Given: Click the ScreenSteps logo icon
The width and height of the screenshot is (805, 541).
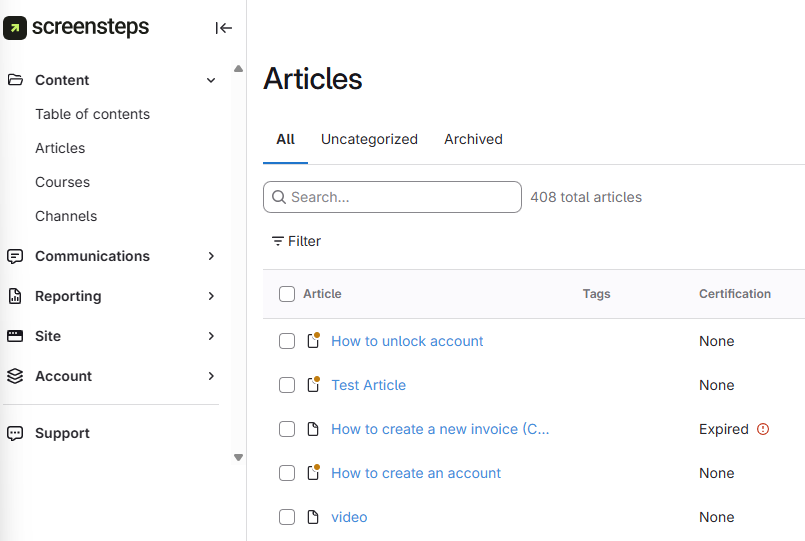Looking at the screenshot, I should click(15, 28).
